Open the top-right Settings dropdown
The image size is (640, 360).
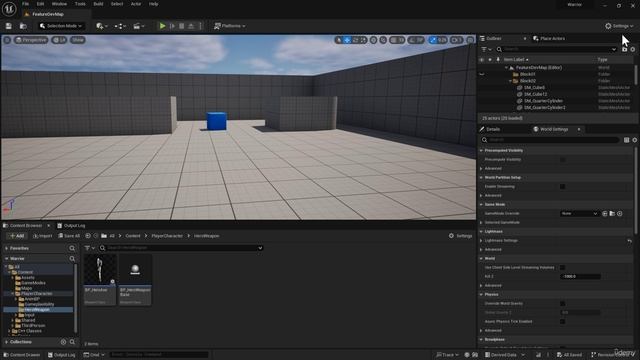(x=619, y=26)
